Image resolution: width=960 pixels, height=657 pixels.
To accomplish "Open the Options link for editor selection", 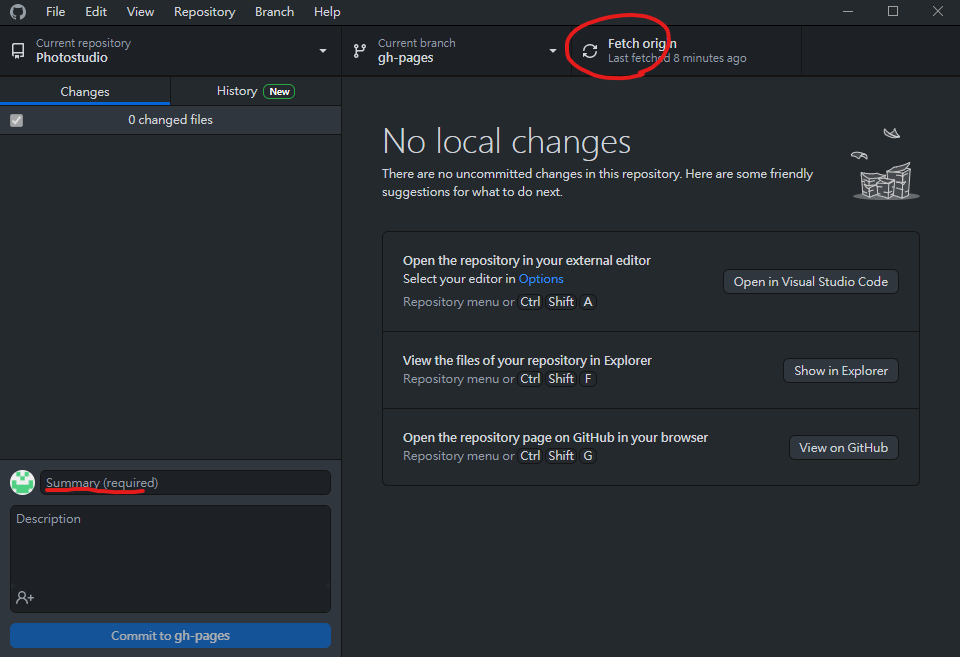I will [x=541, y=279].
